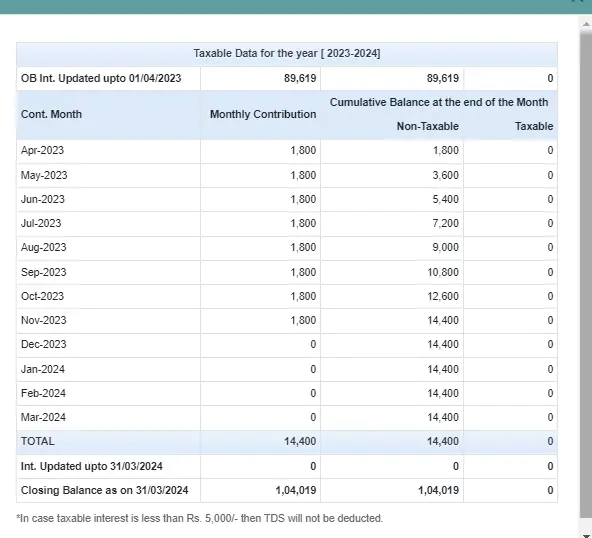Select the Dec-2023 row label
The width and height of the screenshot is (592, 538).
pyautogui.click(x=43, y=344)
